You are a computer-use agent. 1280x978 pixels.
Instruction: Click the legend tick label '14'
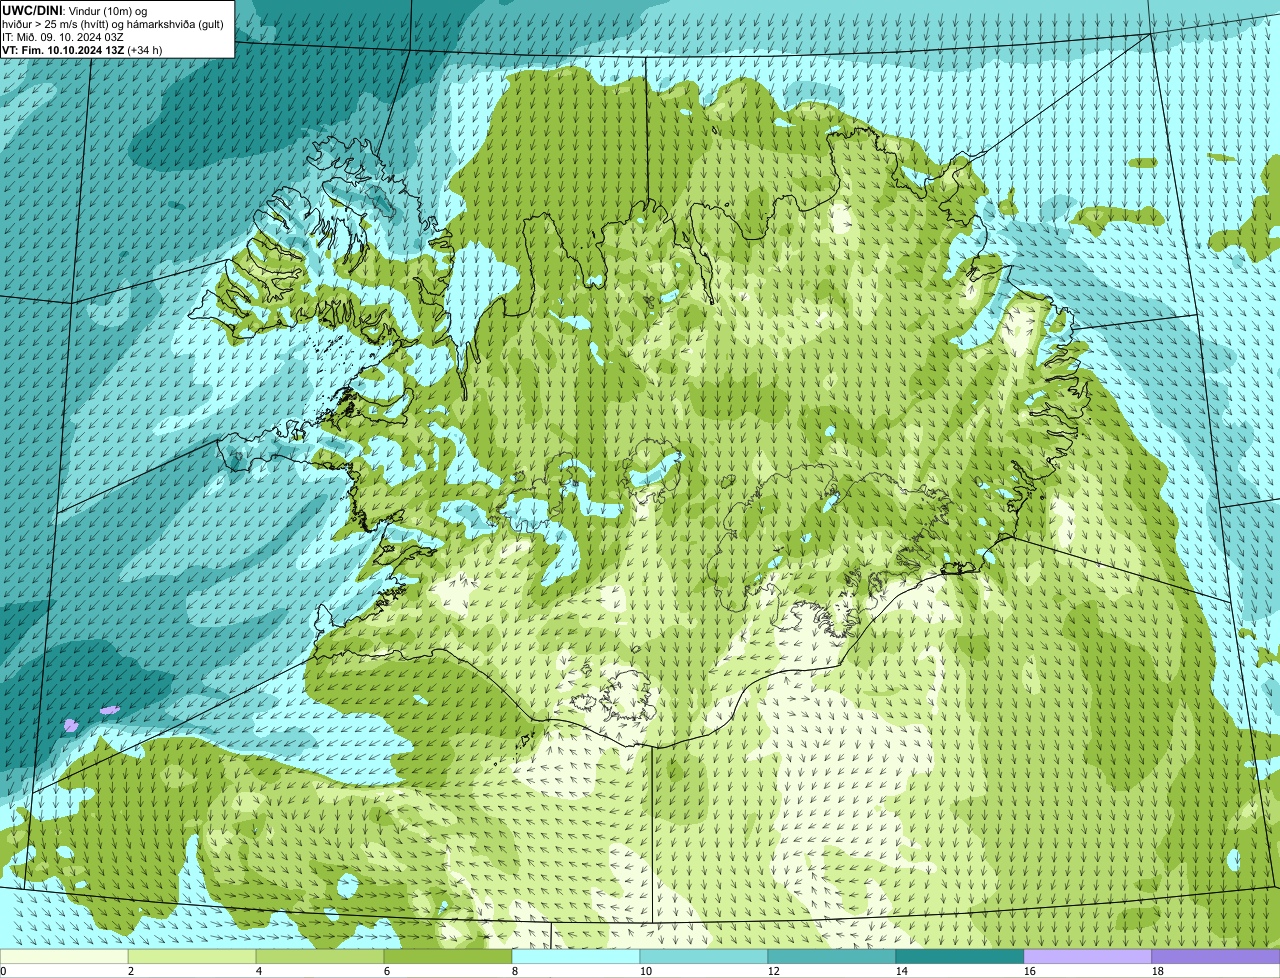click(x=902, y=971)
